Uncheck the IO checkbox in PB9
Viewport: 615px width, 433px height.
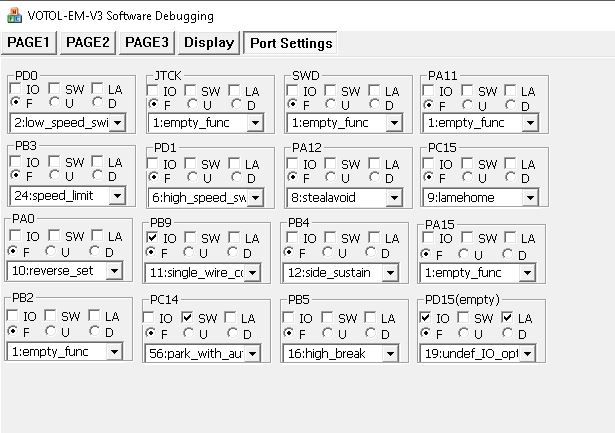click(153, 238)
